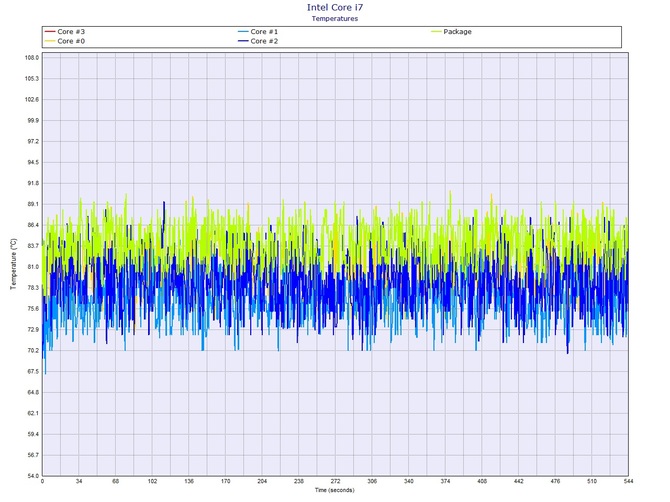Viewport: 670px width, 502px height.
Task: Click the 68 tick on time axis
Action: click(115, 481)
